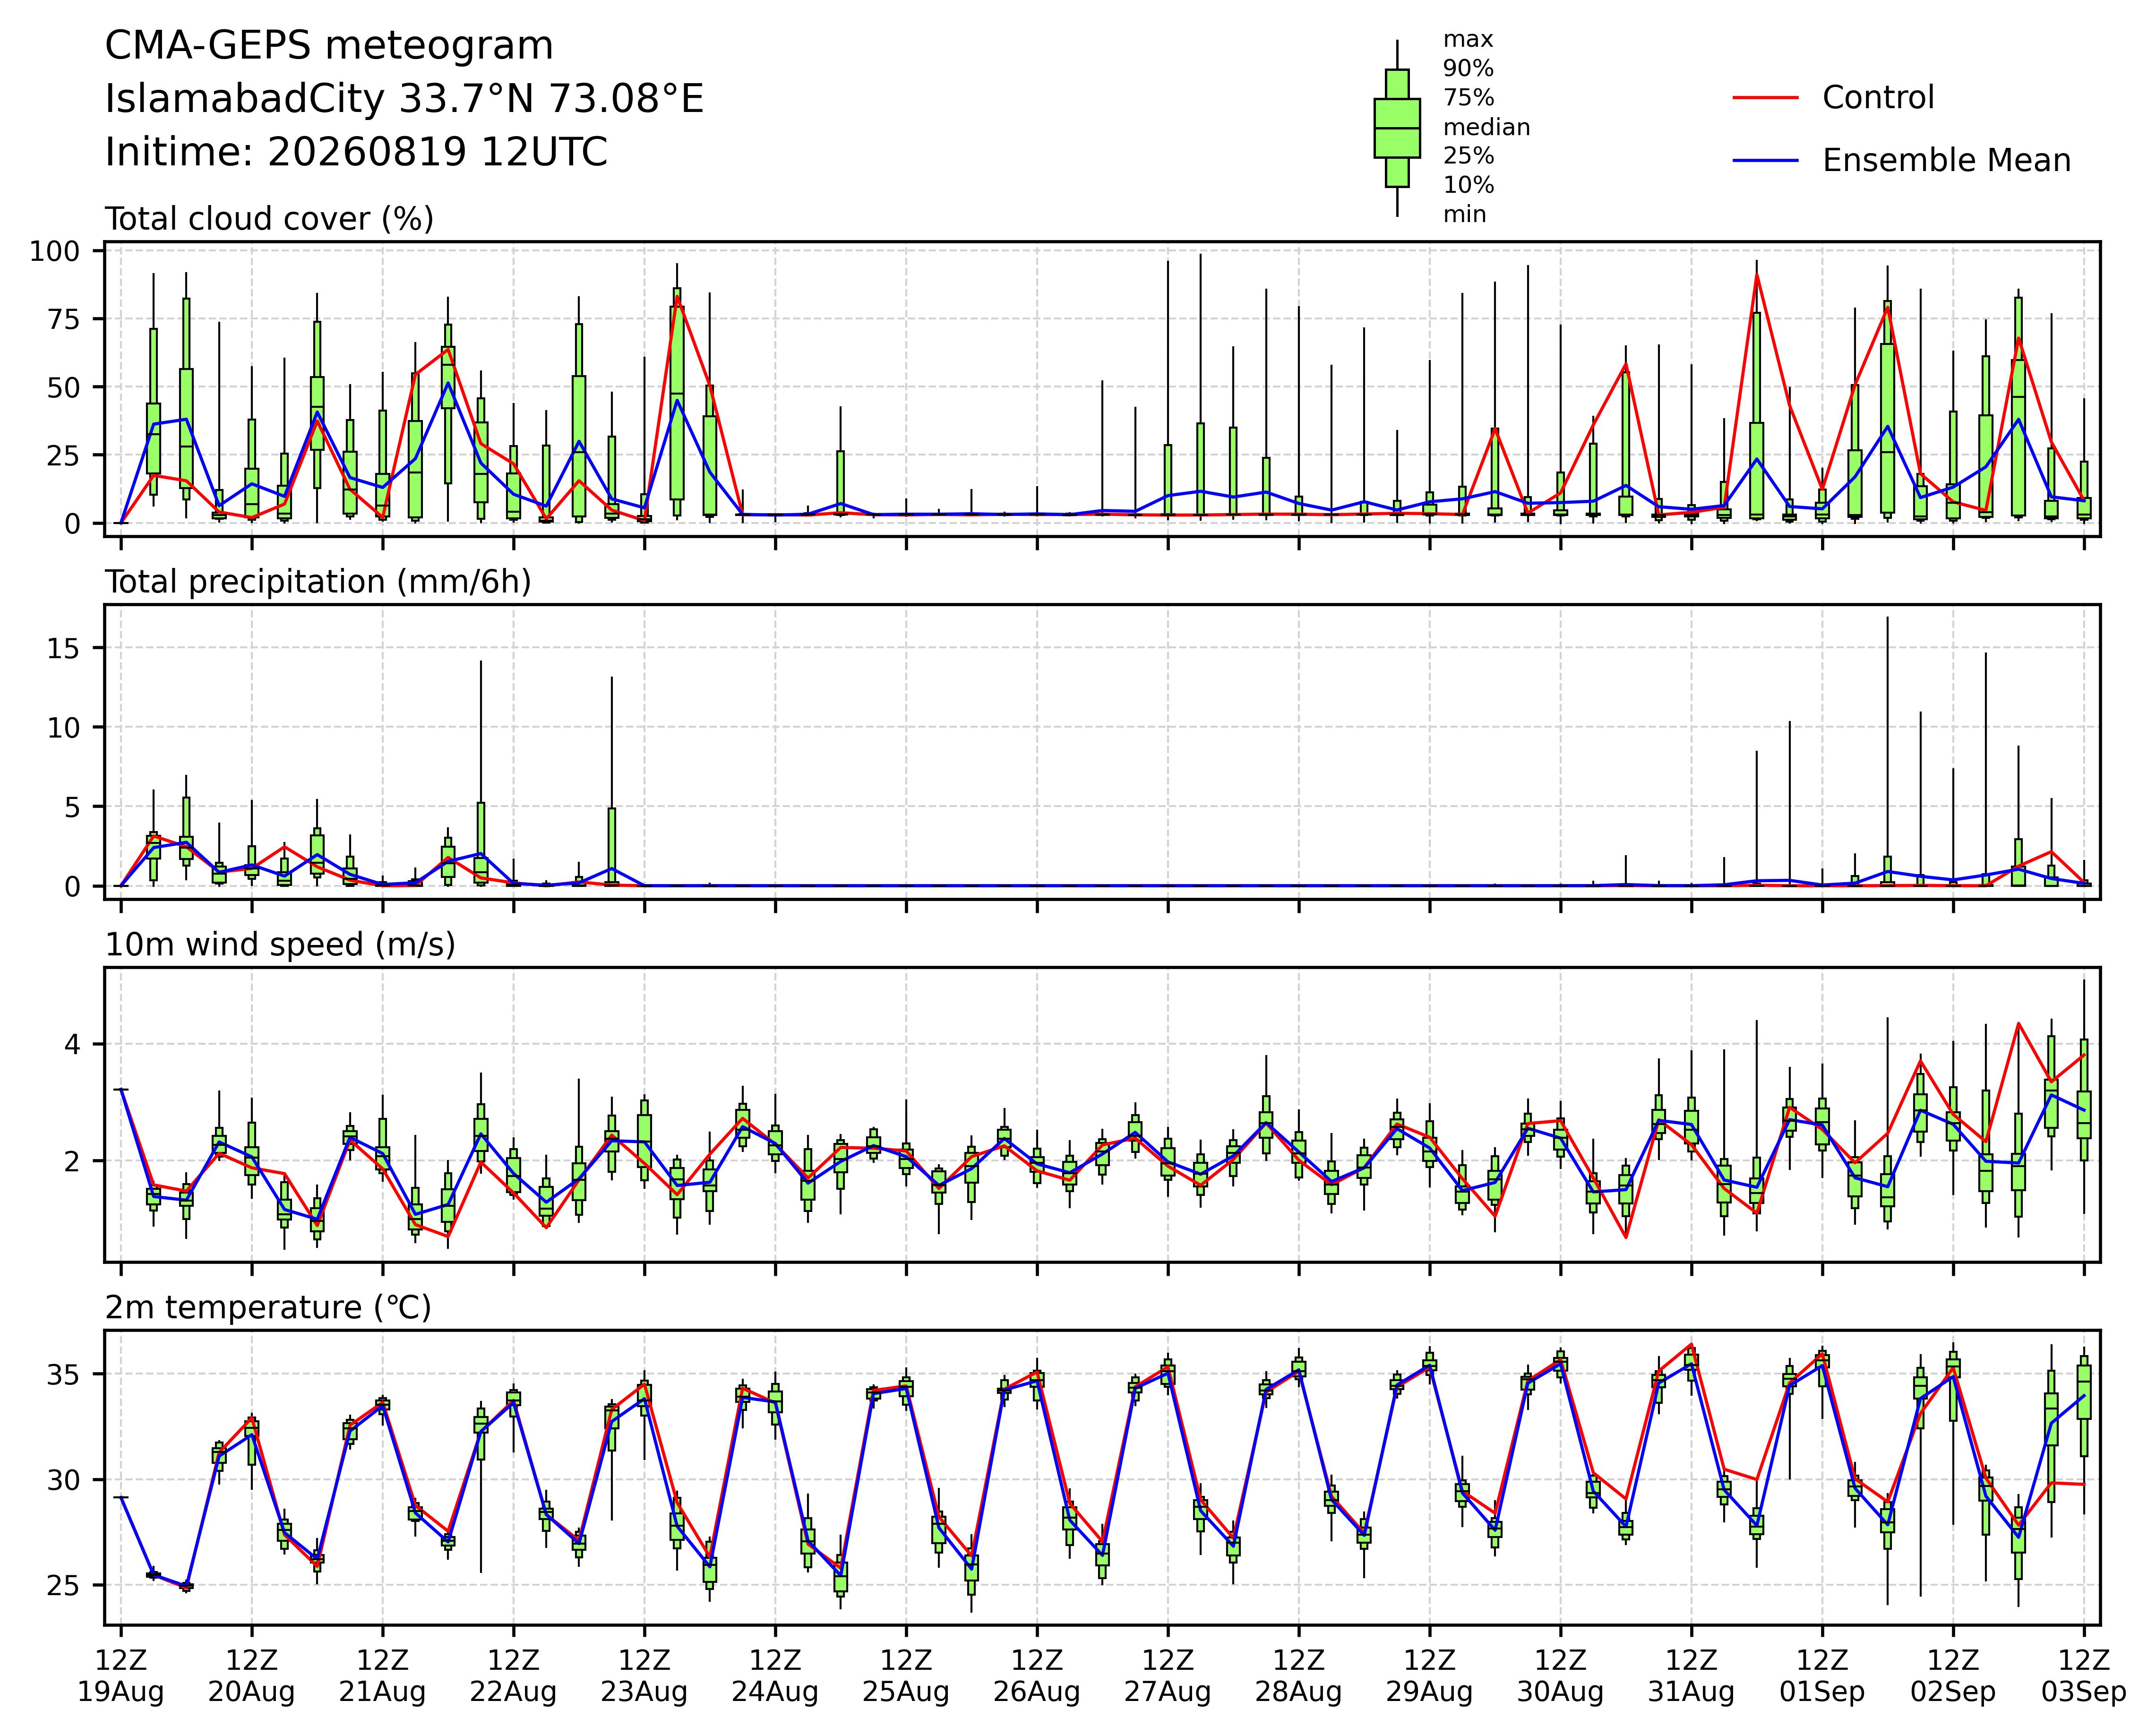The width and height of the screenshot is (2156, 1735).
Task: Click the 'median' label in the box-plot legend
Action: point(1486,128)
